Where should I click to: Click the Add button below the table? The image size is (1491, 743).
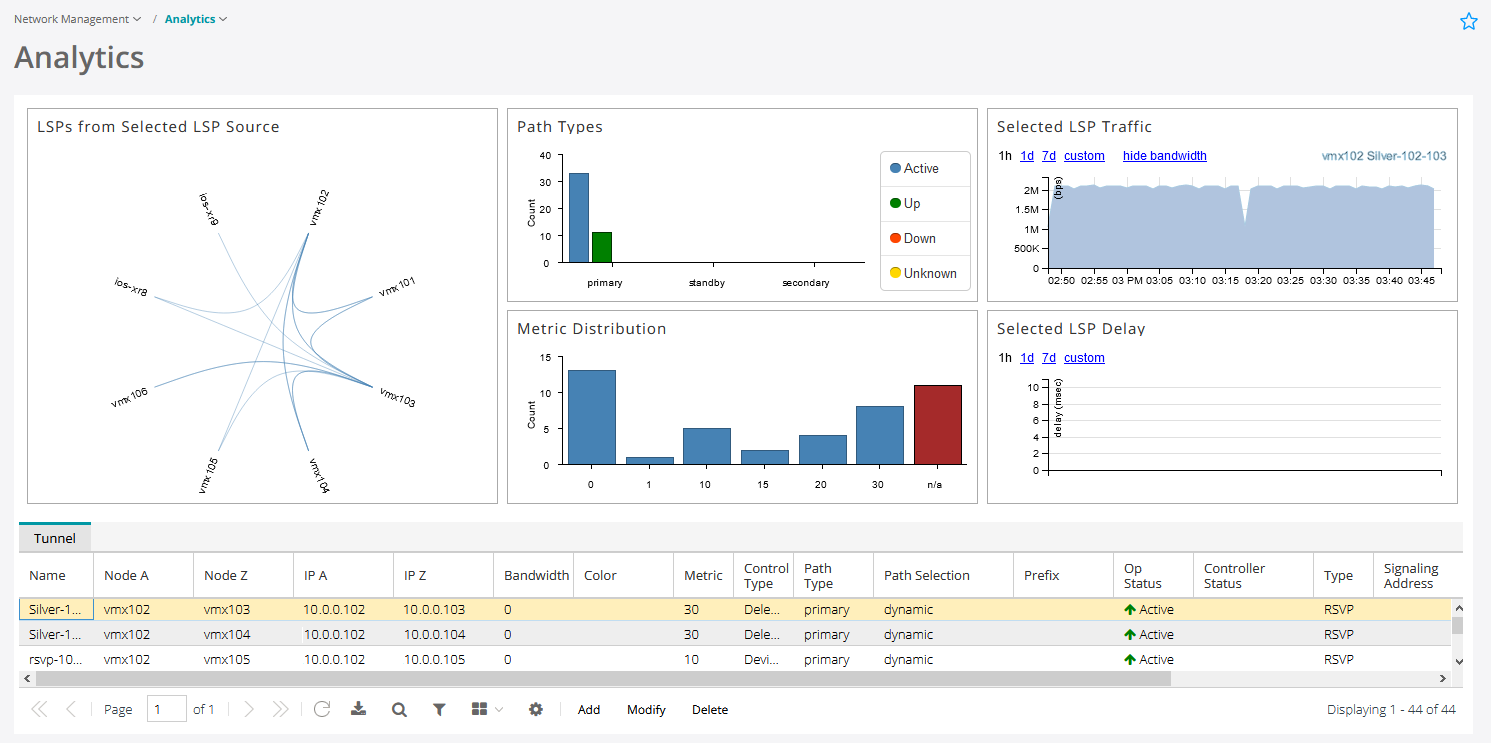588,709
